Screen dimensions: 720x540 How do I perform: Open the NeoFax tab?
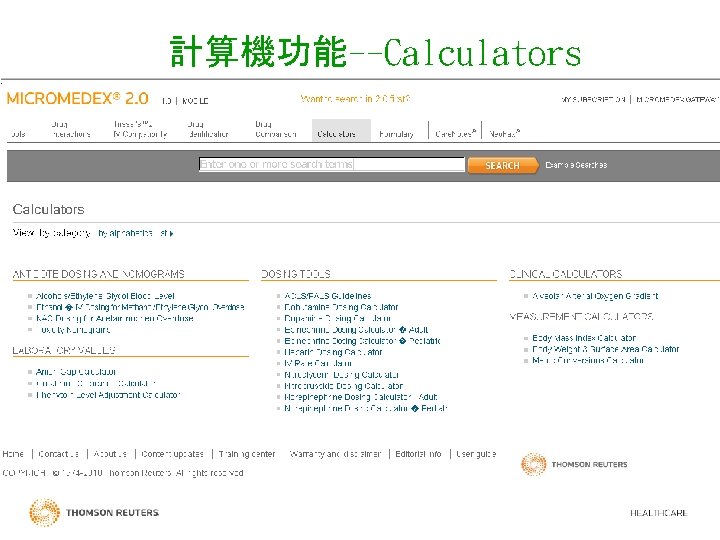point(504,134)
